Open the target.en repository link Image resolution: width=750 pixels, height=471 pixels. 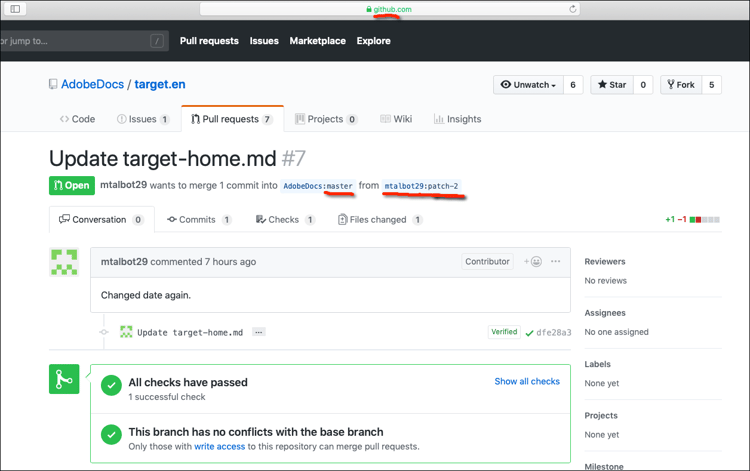click(160, 84)
